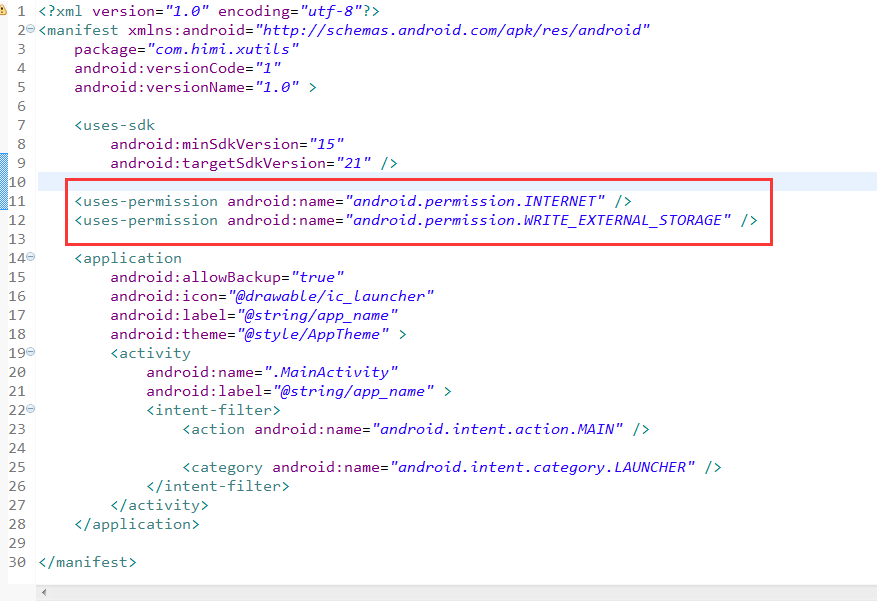The width and height of the screenshot is (877, 601).
Task: Click the @string/app_name value on line 21
Action: pos(353,391)
